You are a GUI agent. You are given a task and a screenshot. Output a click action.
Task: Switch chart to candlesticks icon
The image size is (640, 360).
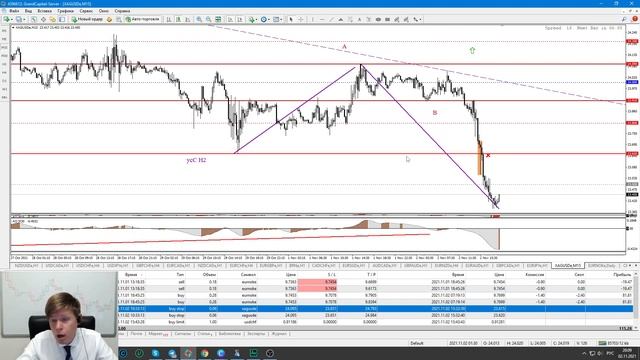(179, 19)
